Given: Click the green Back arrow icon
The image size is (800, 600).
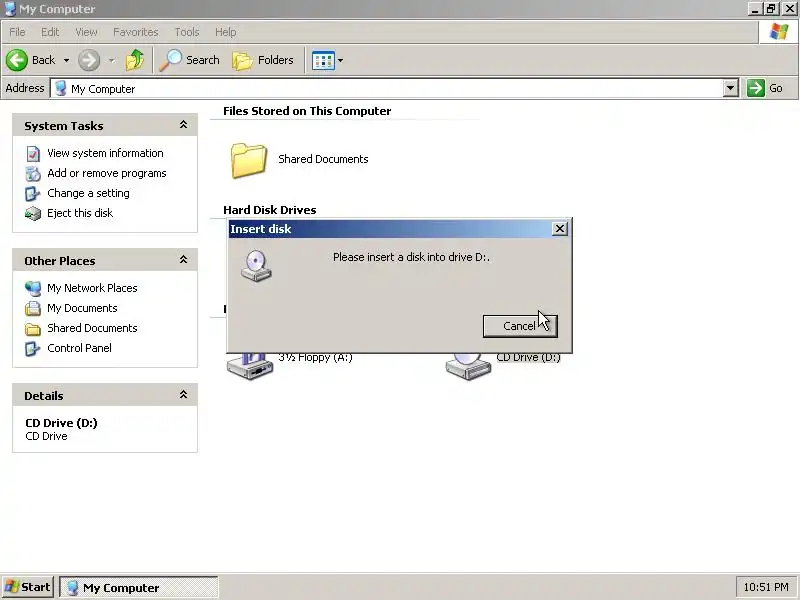Looking at the screenshot, I should coord(17,60).
